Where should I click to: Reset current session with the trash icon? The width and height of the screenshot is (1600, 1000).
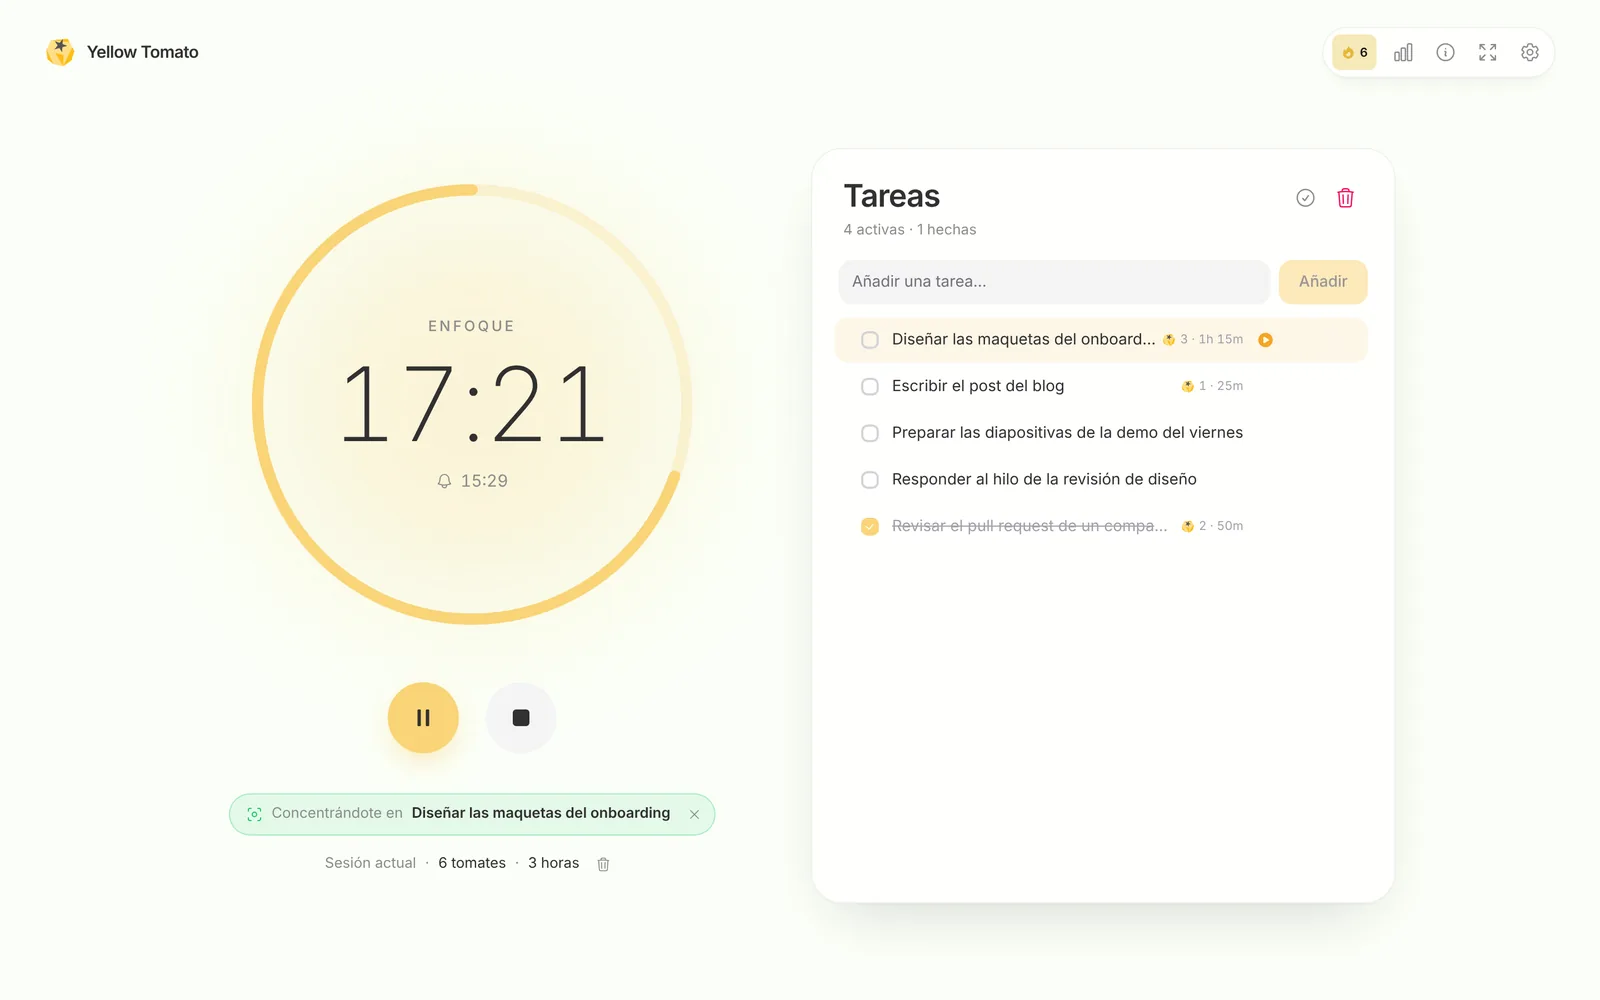(603, 864)
